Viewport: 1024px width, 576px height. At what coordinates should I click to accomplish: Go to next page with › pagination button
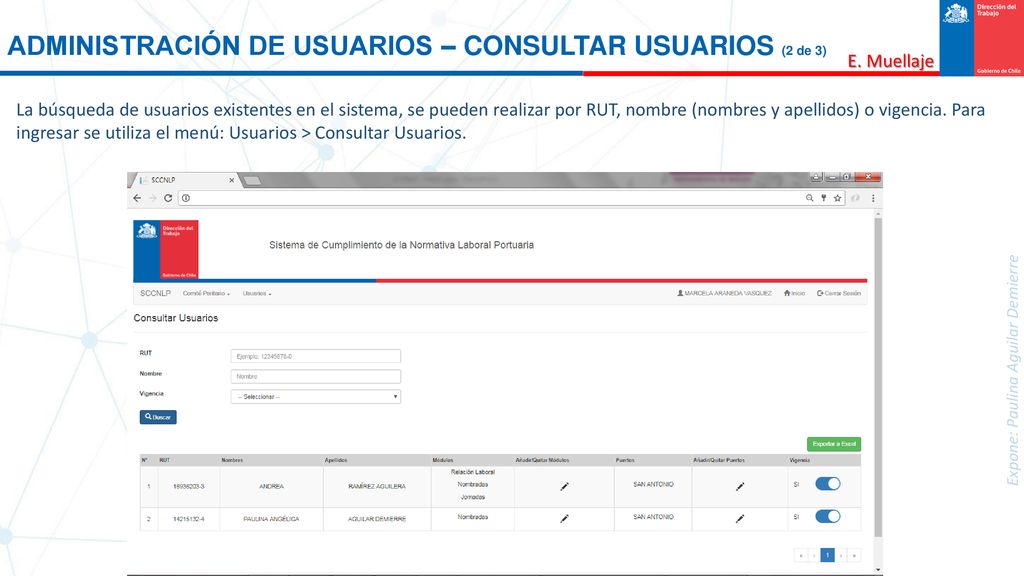coord(841,555)
